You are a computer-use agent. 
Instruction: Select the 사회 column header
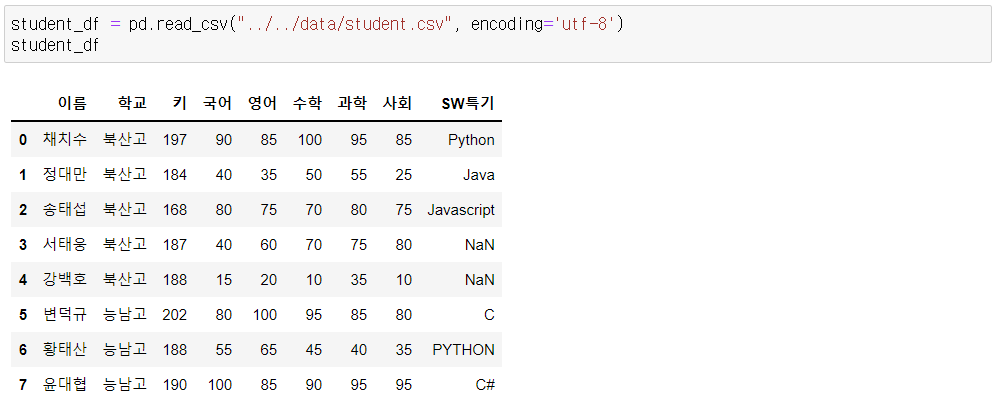point(397,103)
